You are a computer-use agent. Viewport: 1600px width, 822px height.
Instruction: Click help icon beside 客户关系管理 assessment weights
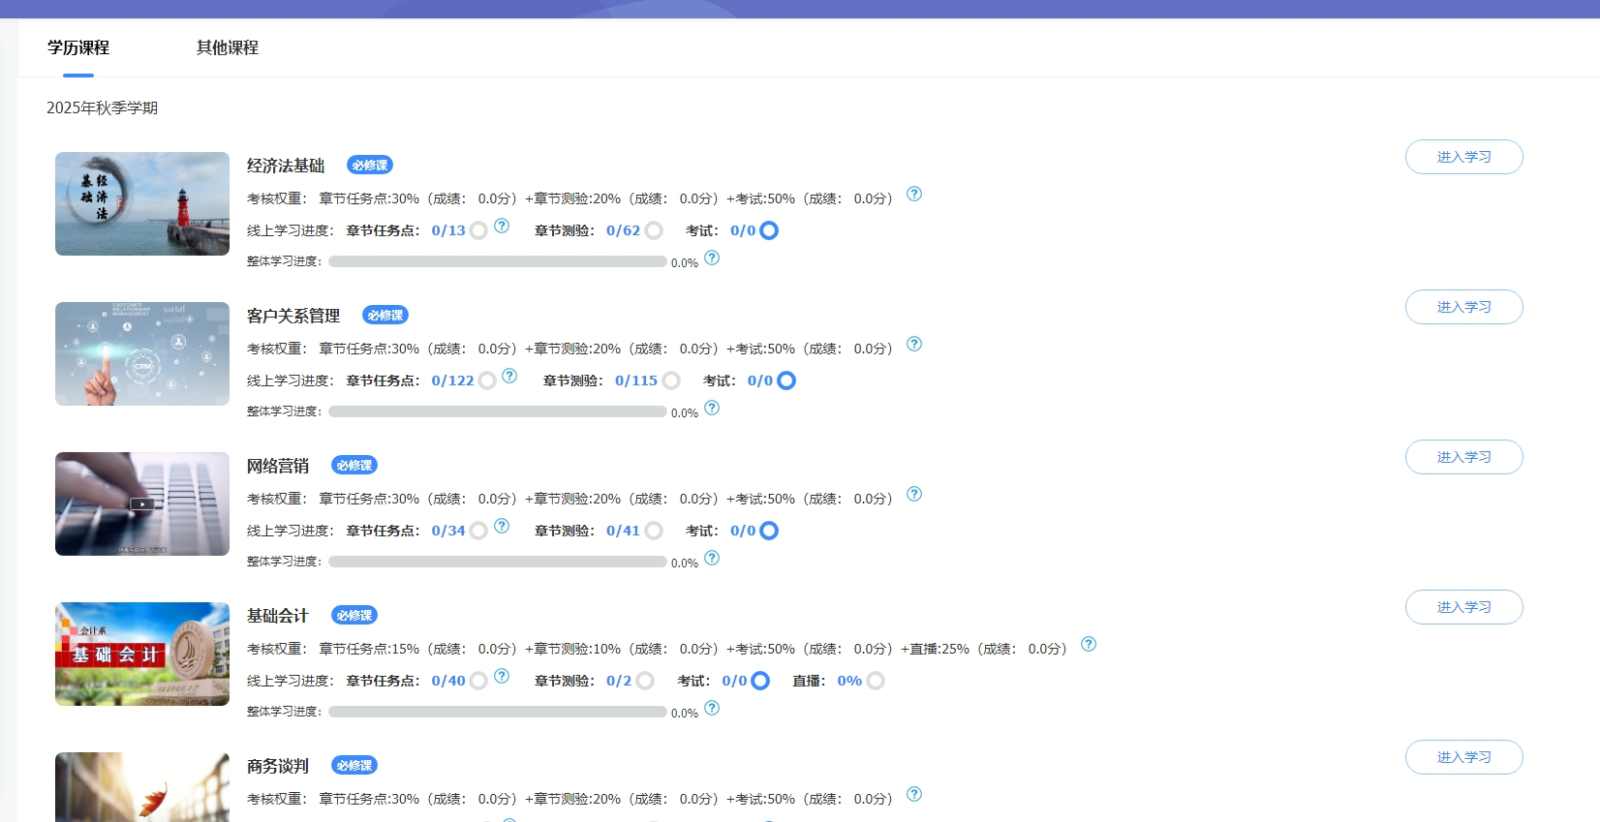914,344
